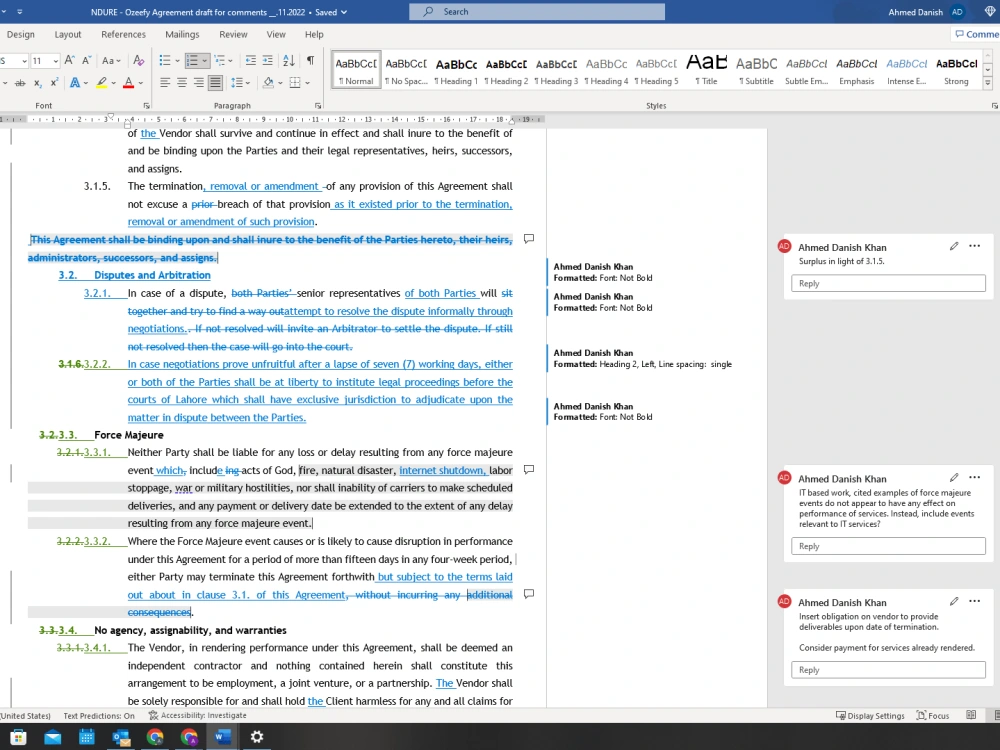
Task: Apply the red font color
Action: [x=128, y=82]
